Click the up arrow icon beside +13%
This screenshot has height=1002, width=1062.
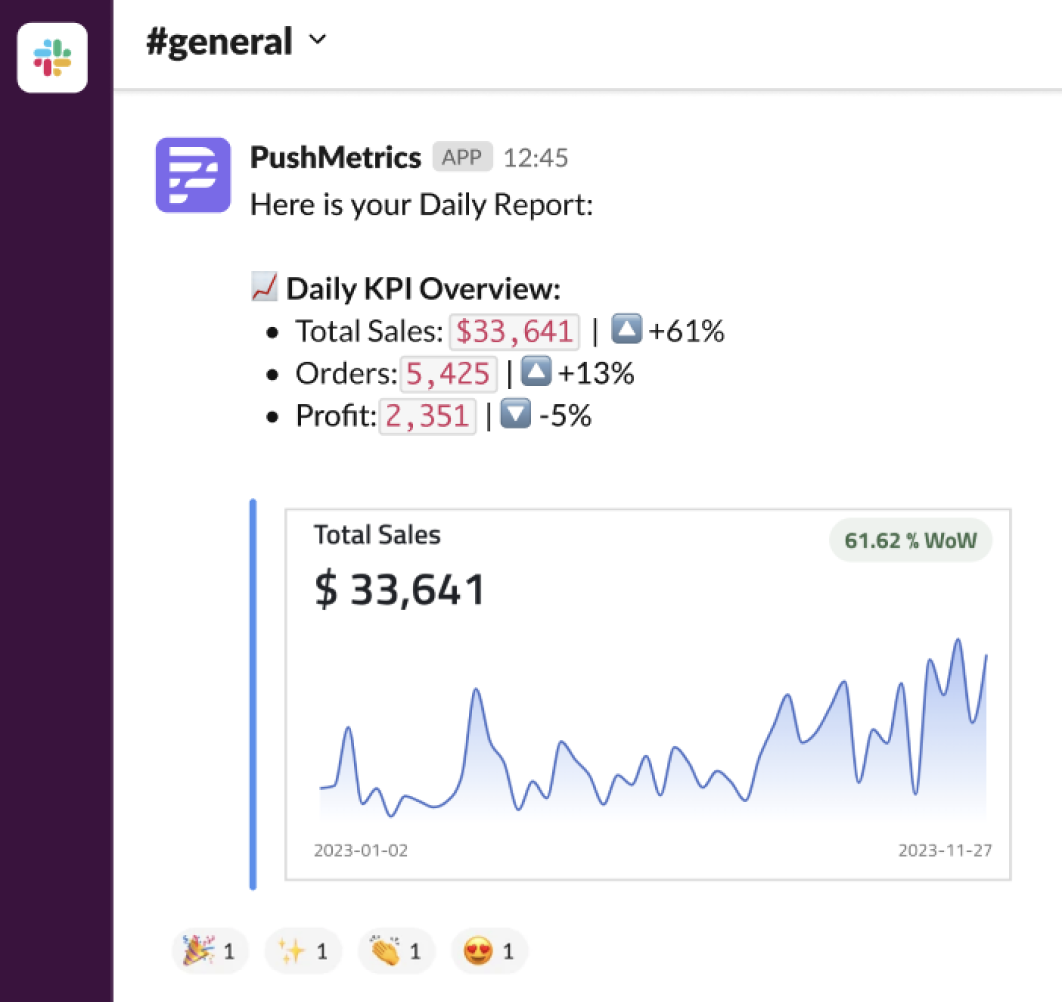537,373
